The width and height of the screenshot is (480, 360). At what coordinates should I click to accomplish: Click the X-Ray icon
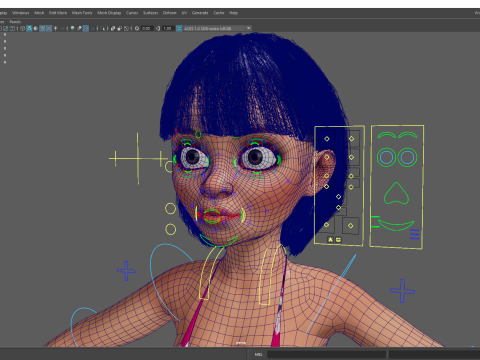click(x=113, y=29)
